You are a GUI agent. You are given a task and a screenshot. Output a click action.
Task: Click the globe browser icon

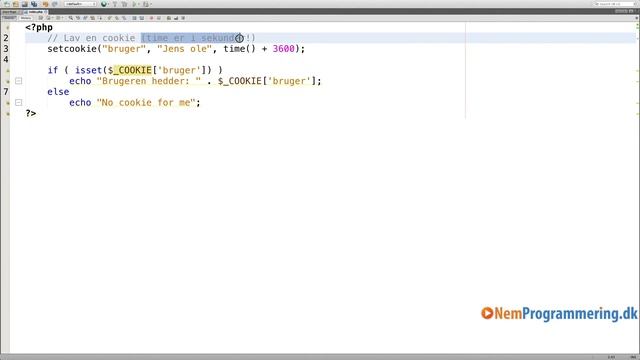(104, 4)
